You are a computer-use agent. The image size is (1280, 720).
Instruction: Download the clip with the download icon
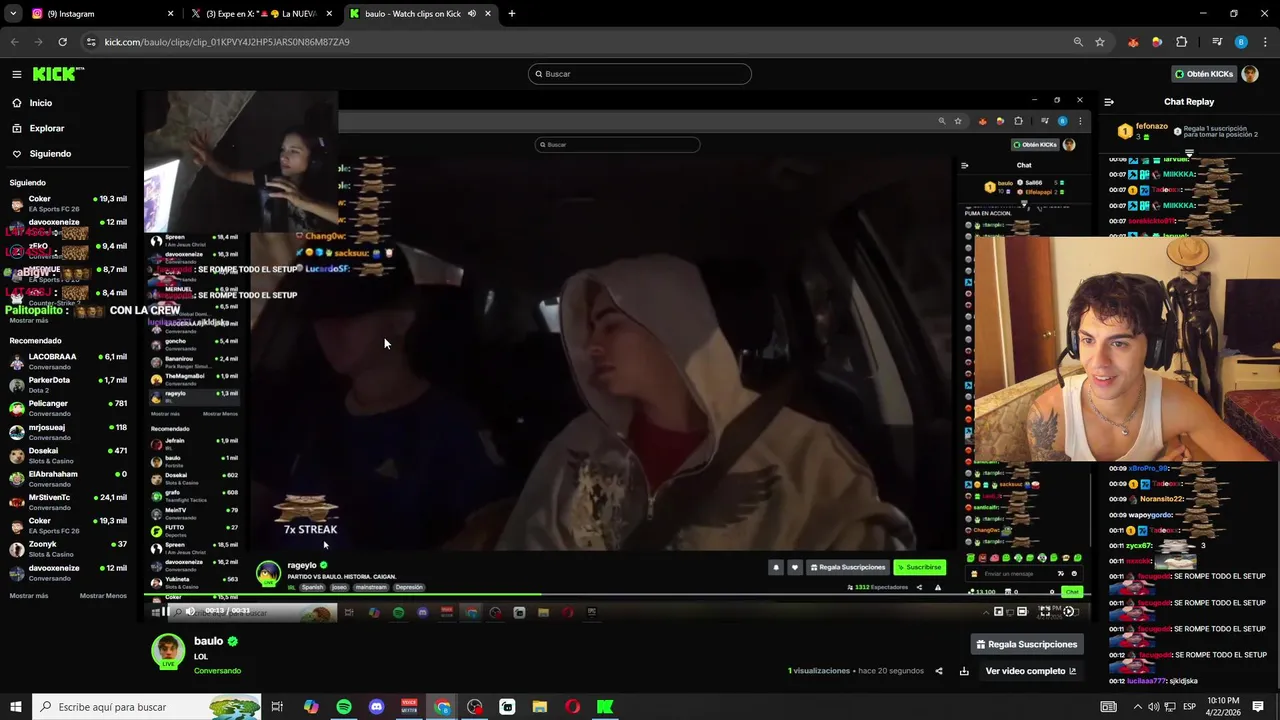[964, 671]
